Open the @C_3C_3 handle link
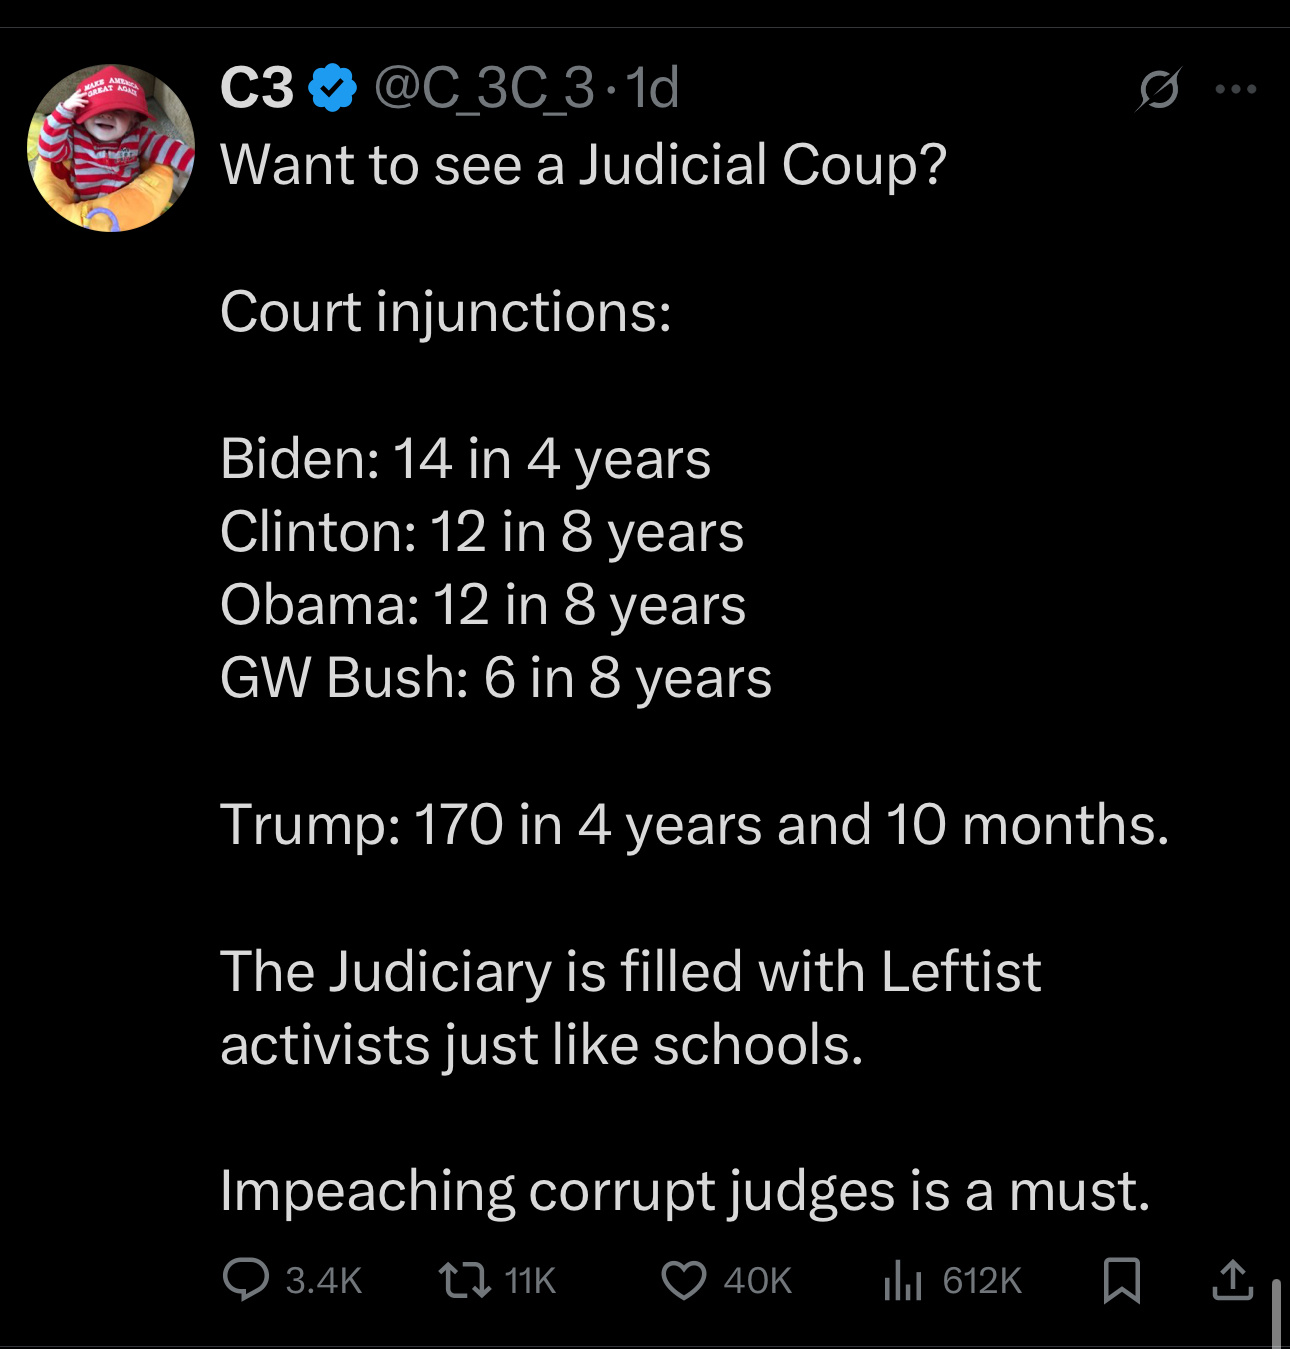The image size is (1290, 1349). click(x=484, y=88)
